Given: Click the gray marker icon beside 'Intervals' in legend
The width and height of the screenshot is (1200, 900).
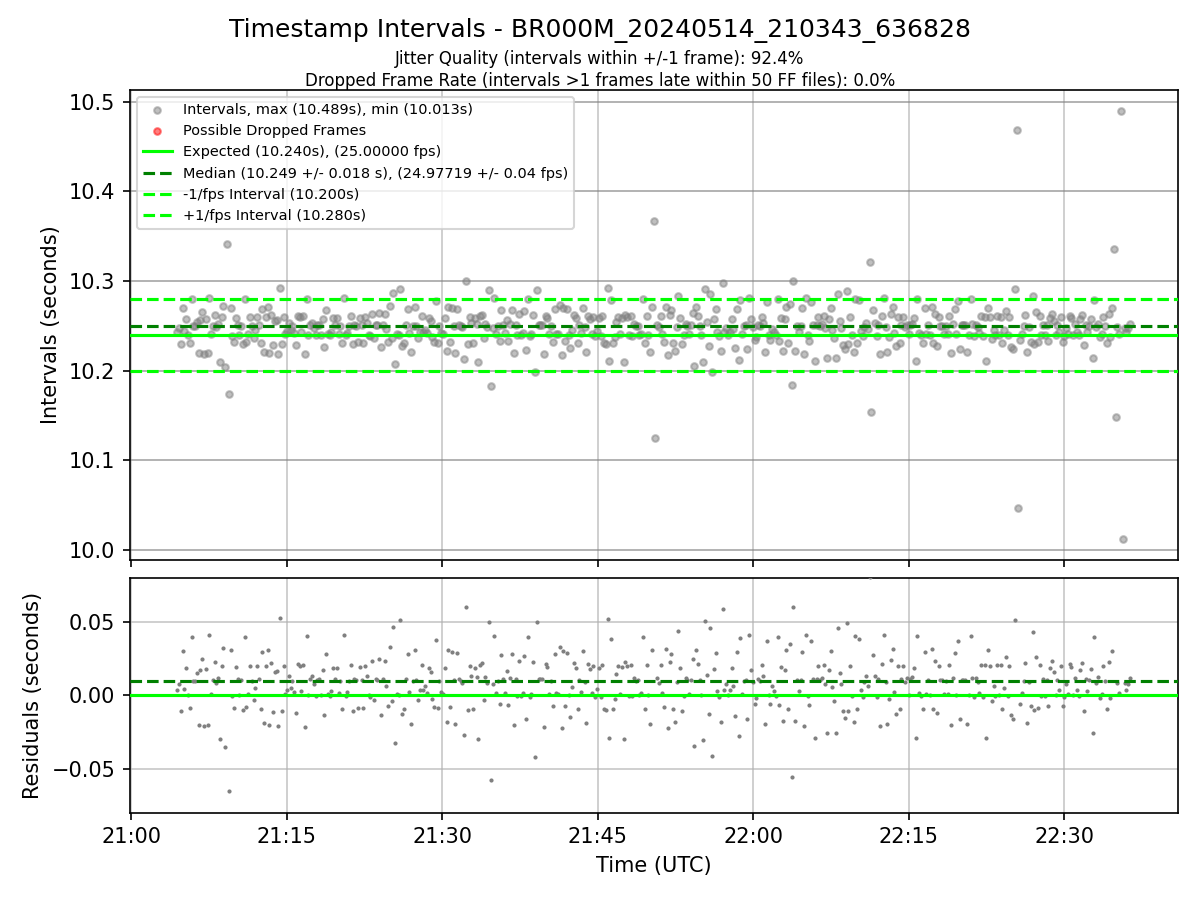Looking at the screenshot, I should (157, 110).
